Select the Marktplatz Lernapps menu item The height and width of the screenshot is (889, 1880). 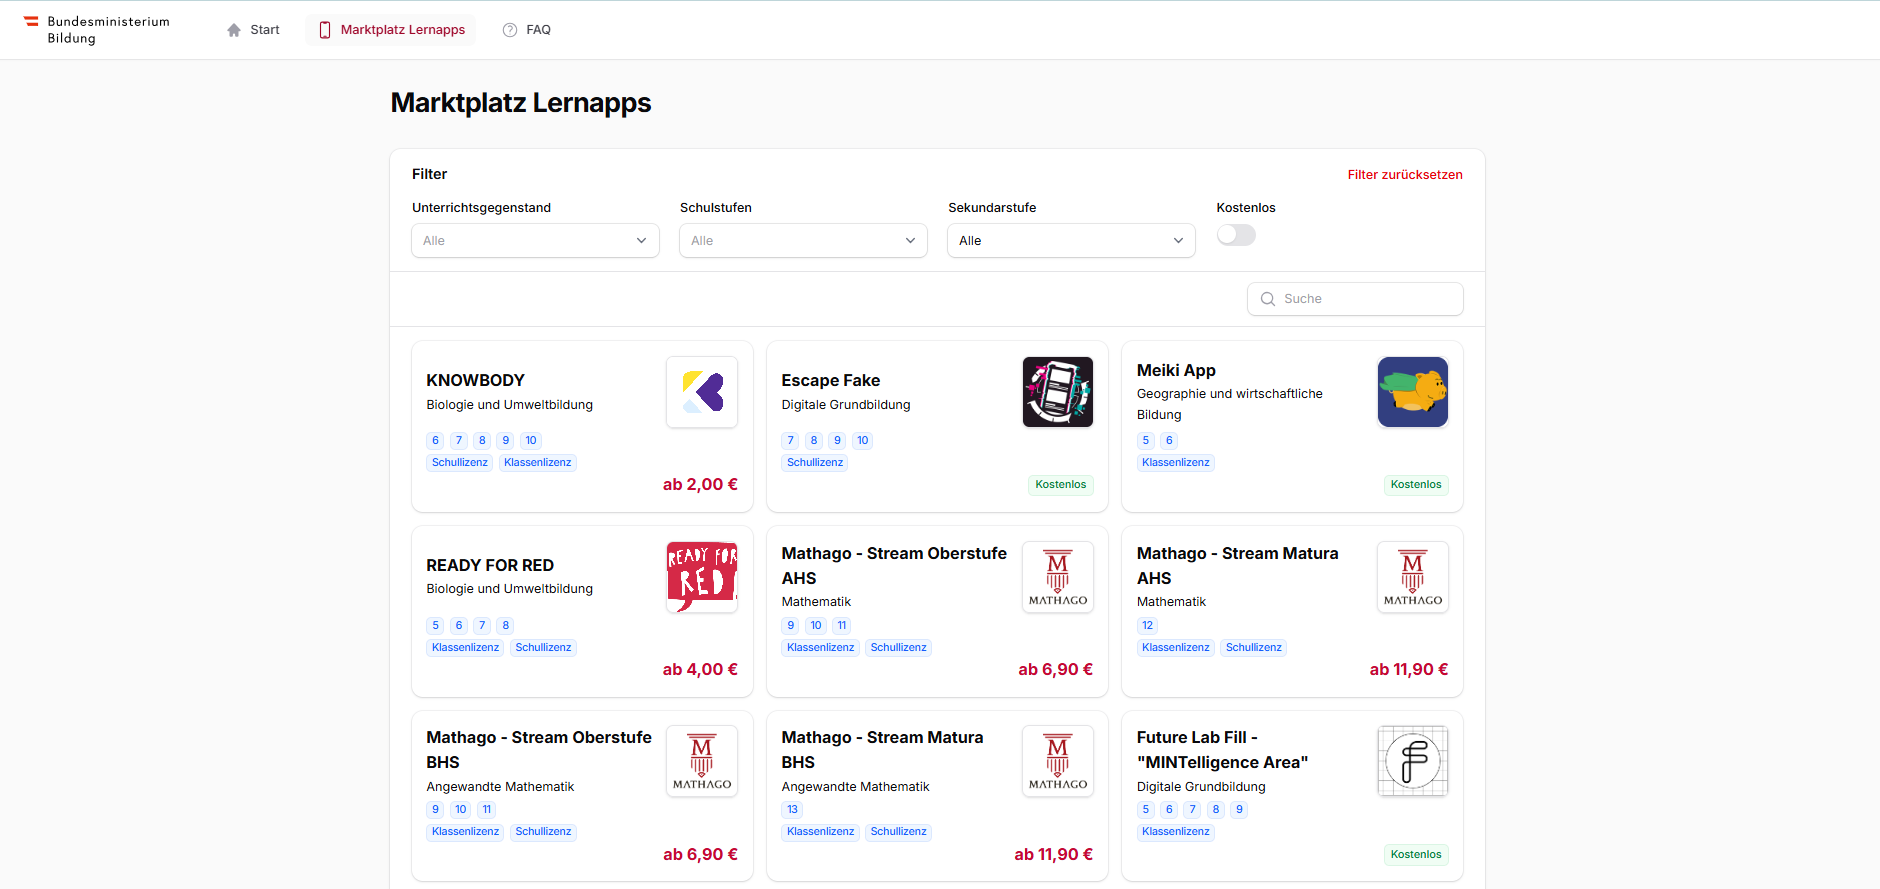click(x=392, y=30)
